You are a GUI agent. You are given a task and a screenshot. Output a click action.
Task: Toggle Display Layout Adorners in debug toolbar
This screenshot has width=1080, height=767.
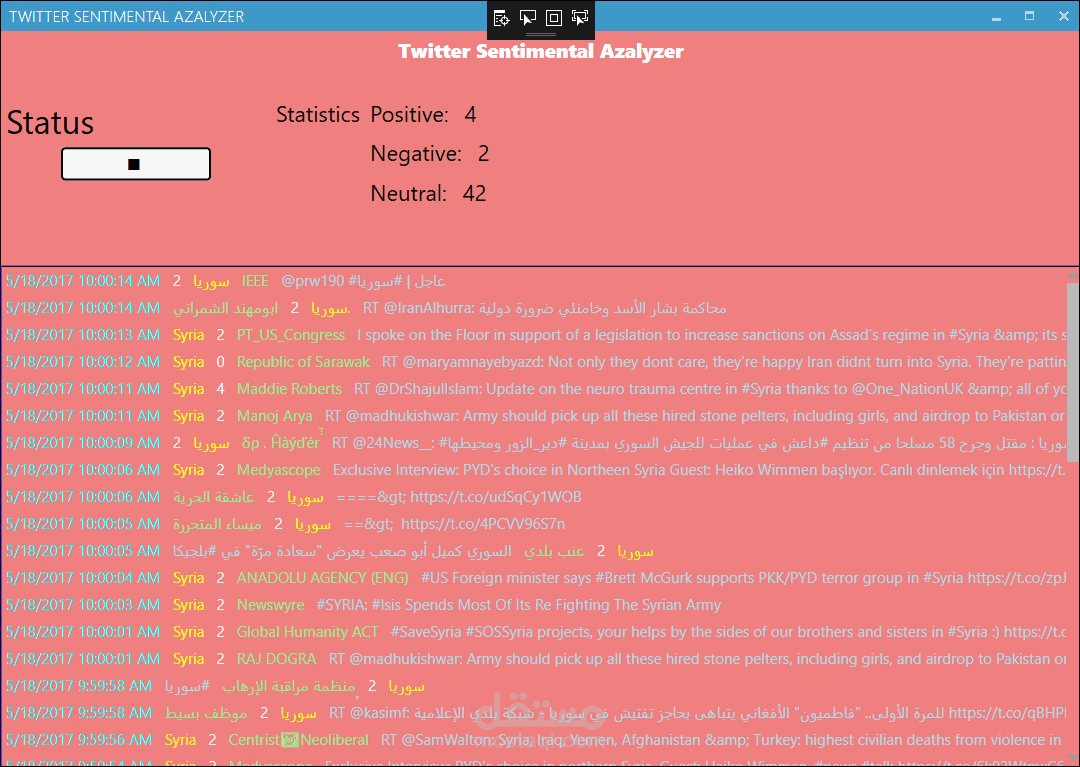coord(554,18)
